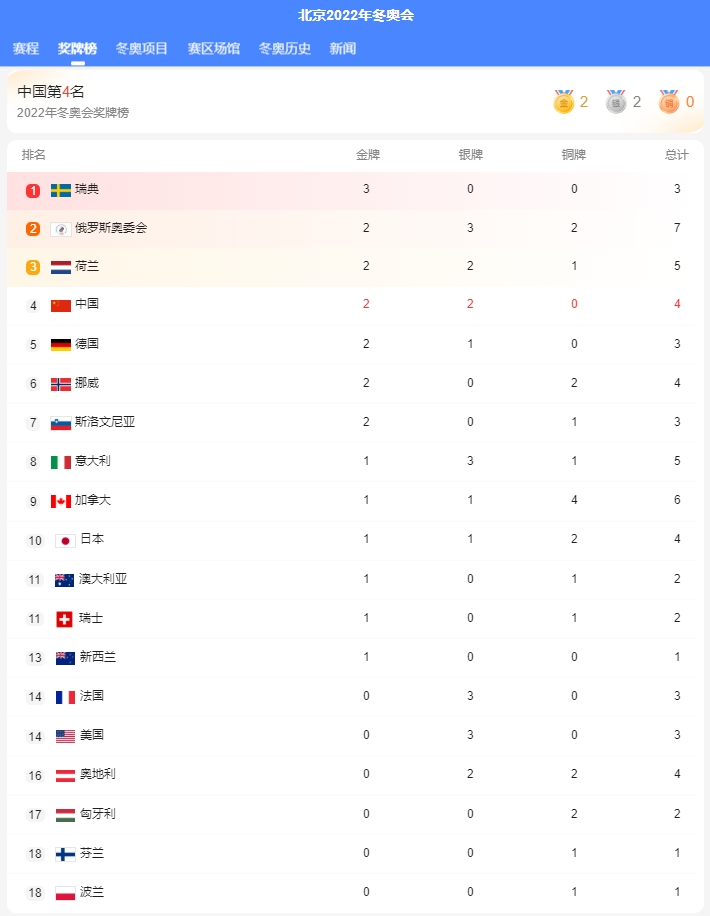
Task: Click the Japan flag icon
Action: click(65, 541)
